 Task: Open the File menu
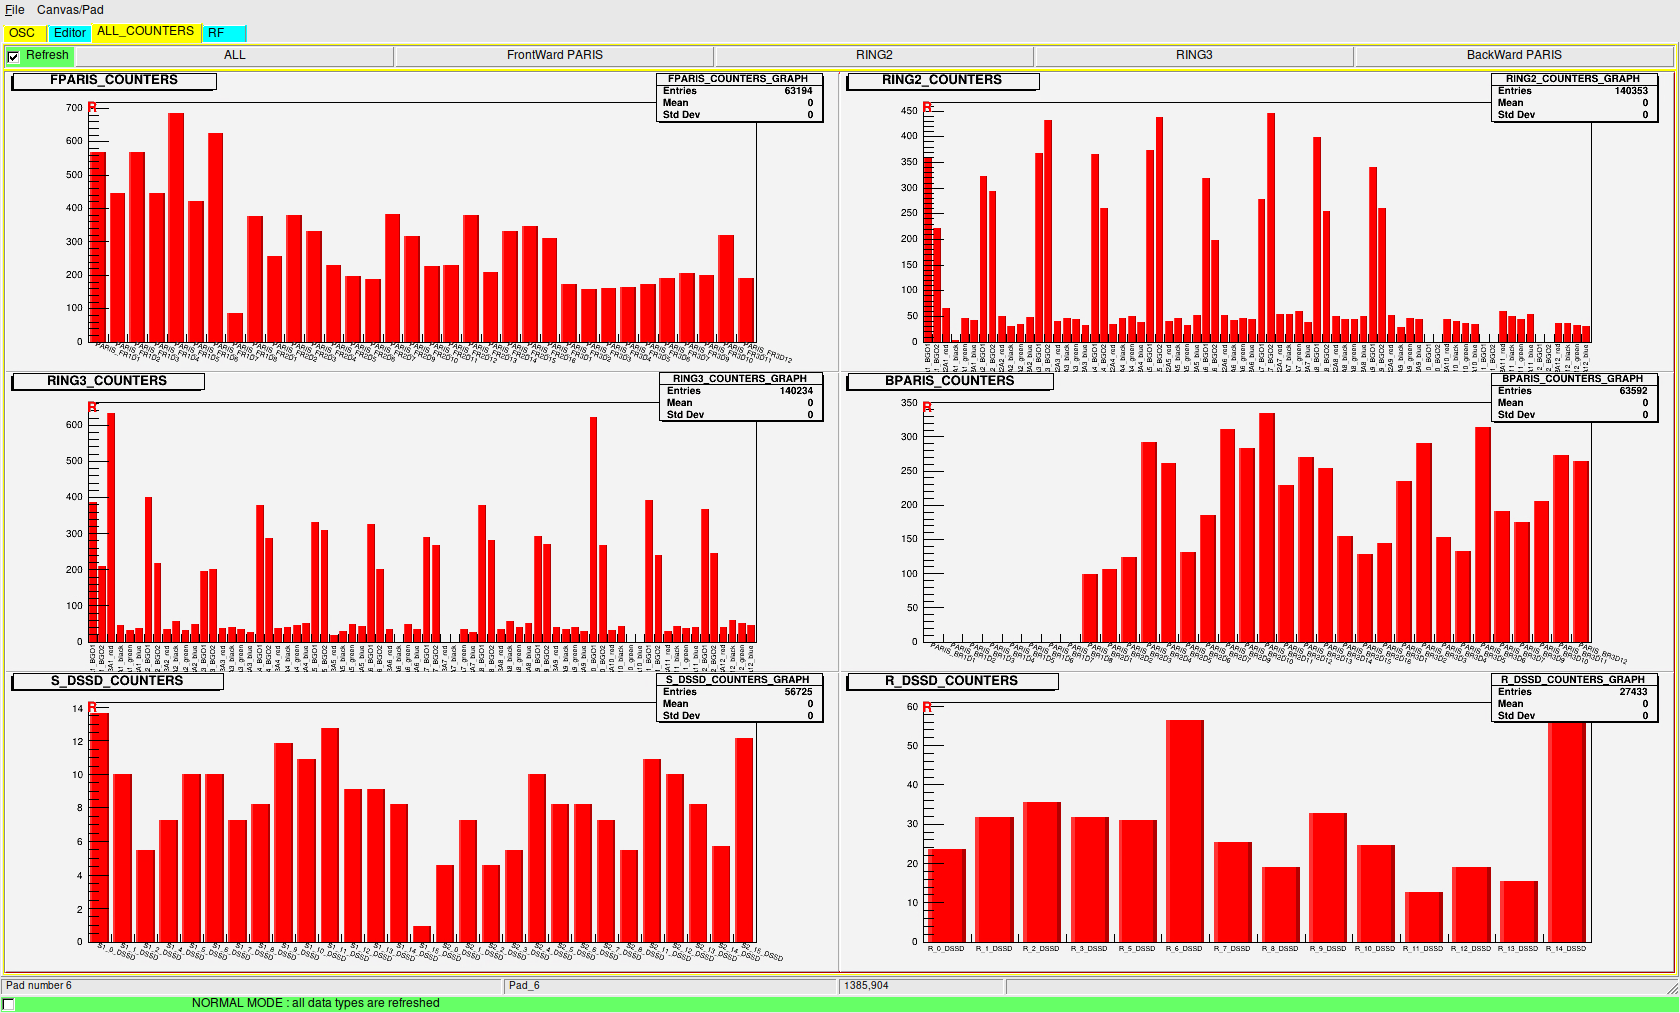click(x=15, y=10)
